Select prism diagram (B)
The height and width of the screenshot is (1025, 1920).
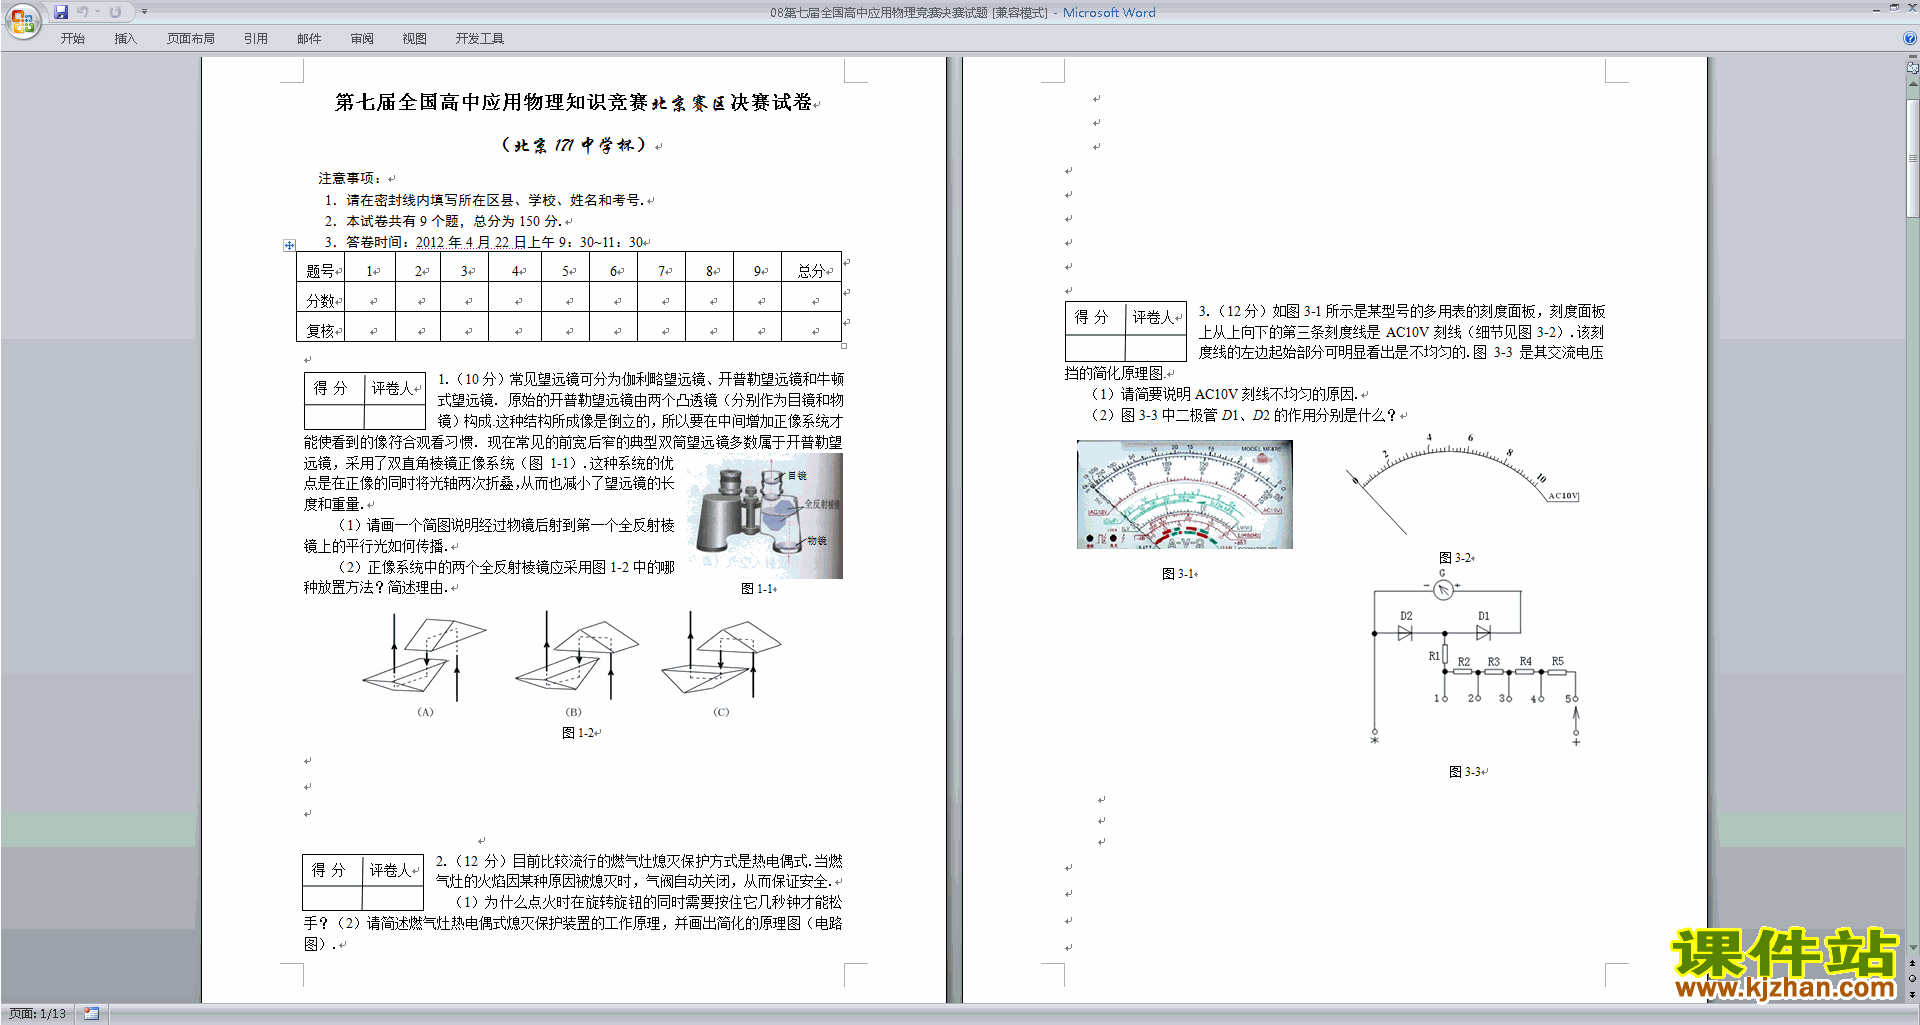[x=575, y=658]
